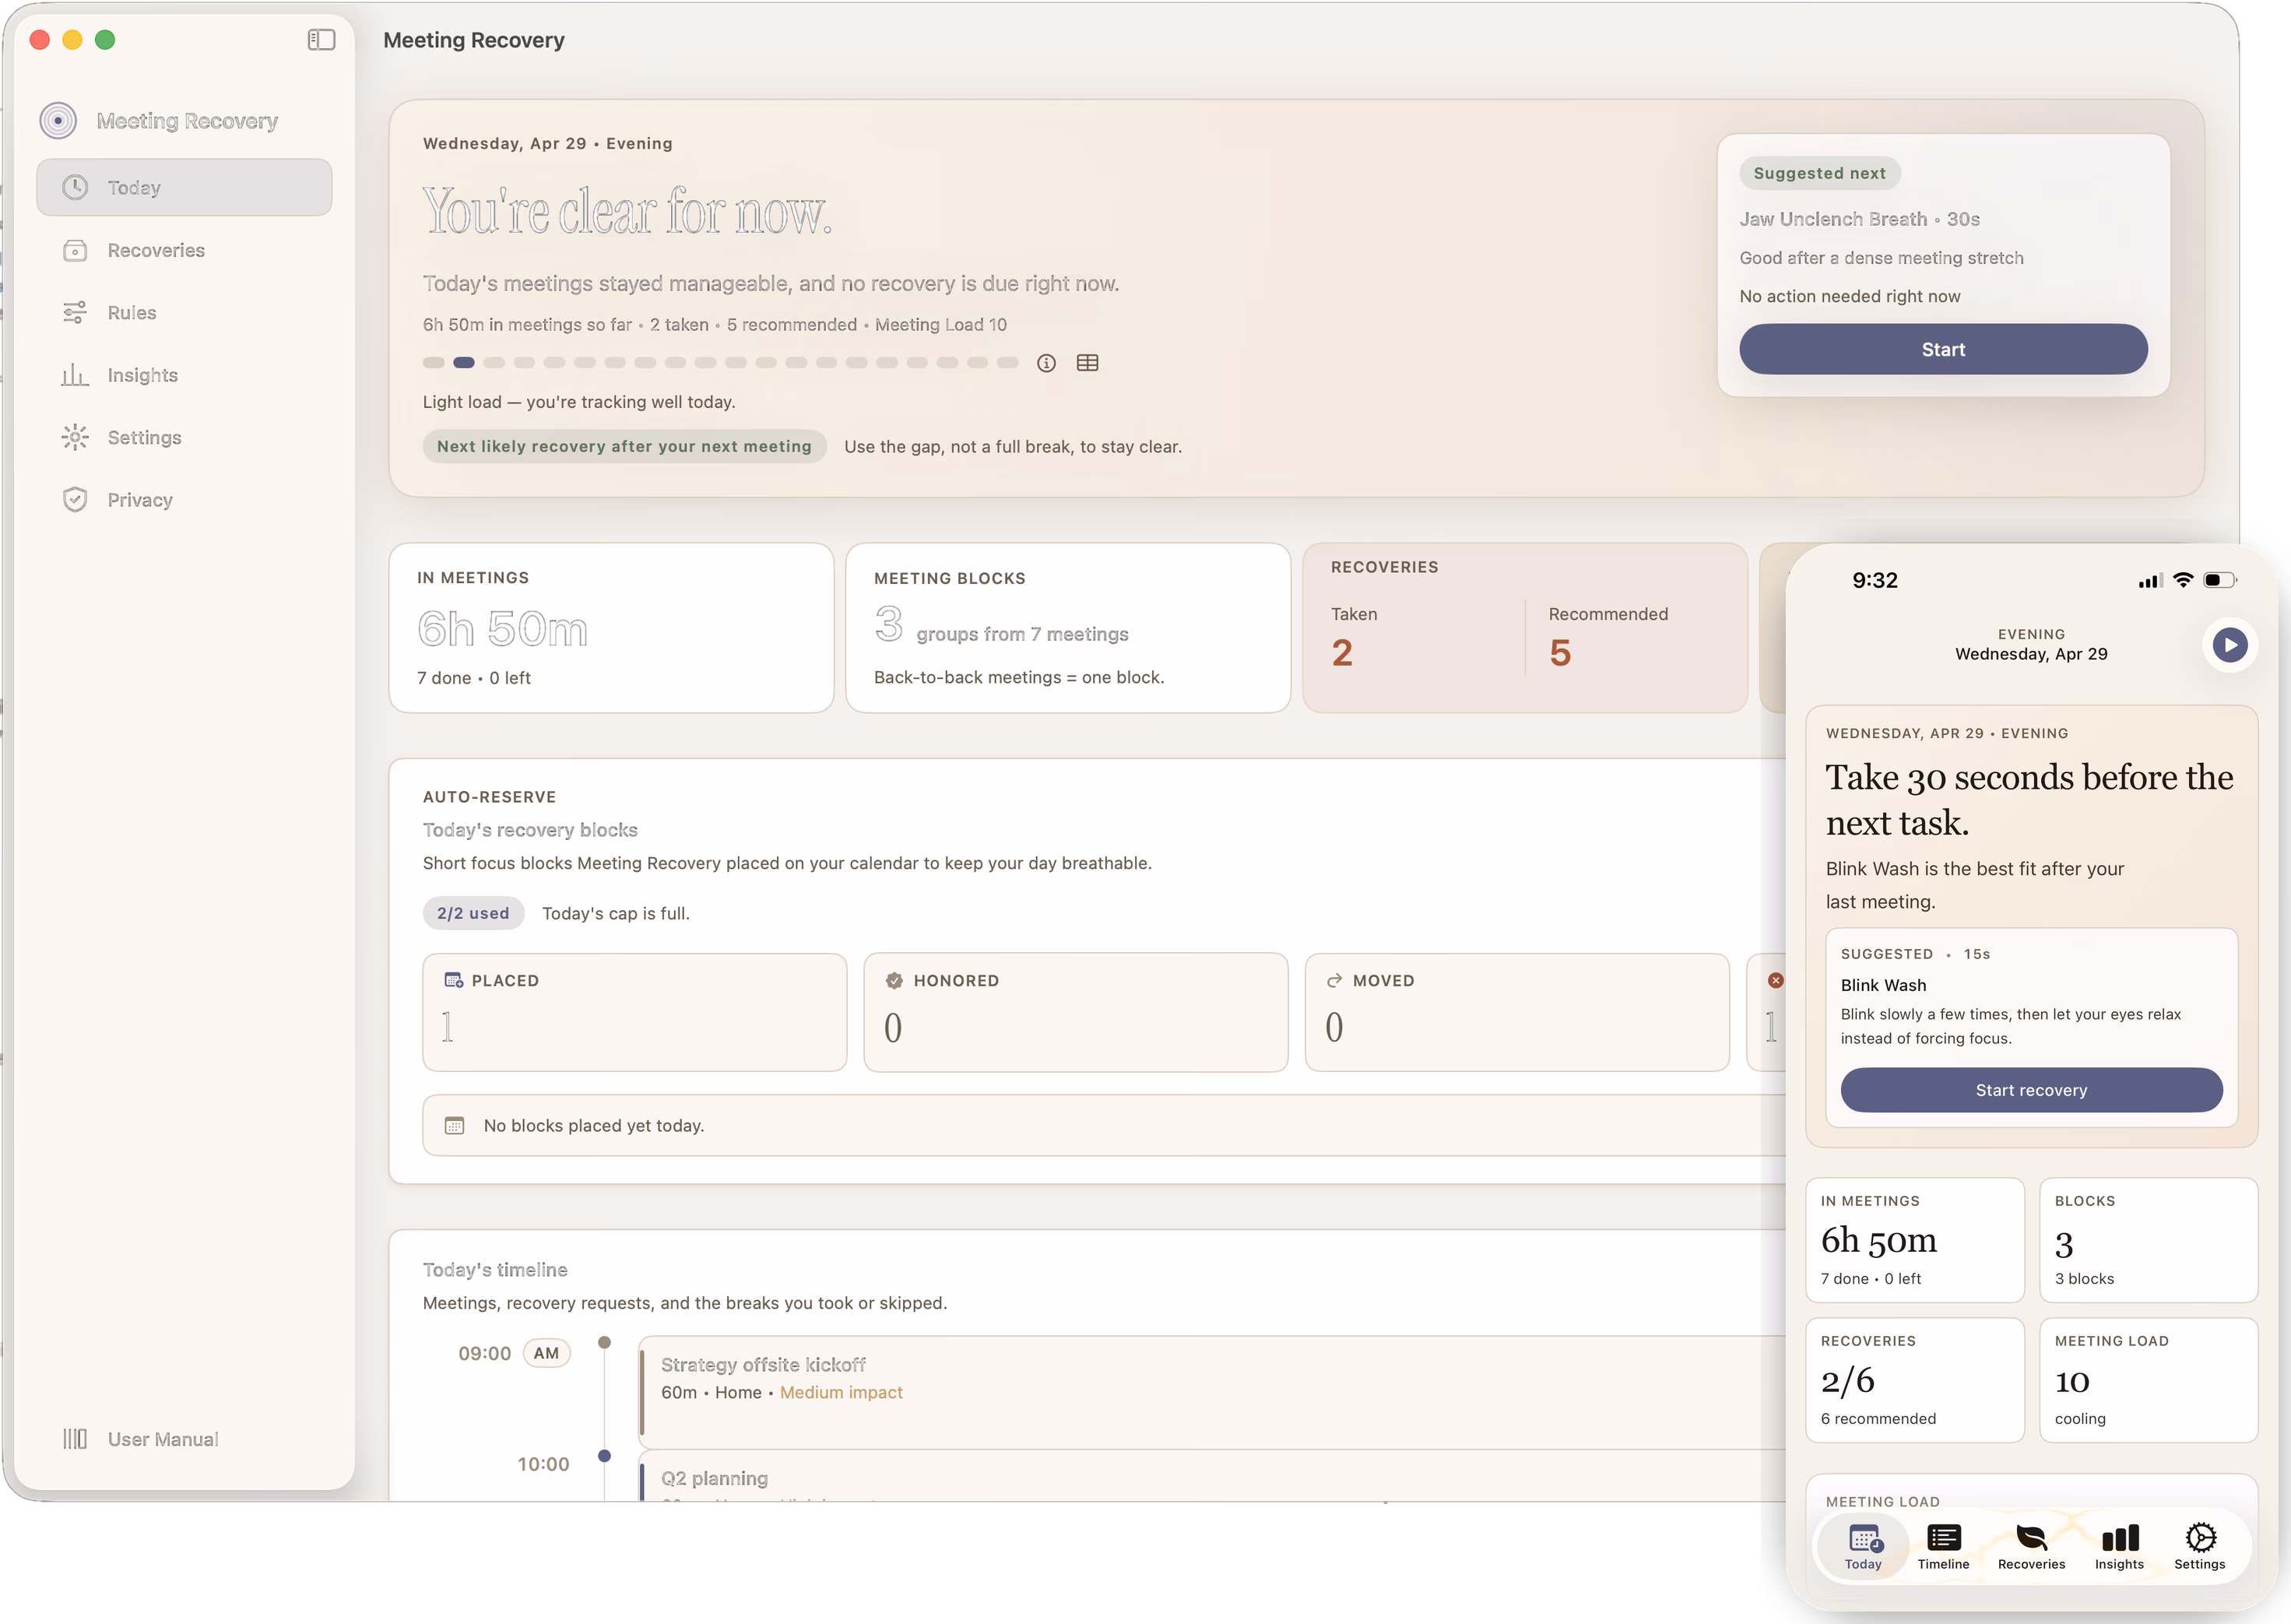2291x1624 pixels.
Task: Open the phone Meeting Load 10 tile
Action: 2148,1379
